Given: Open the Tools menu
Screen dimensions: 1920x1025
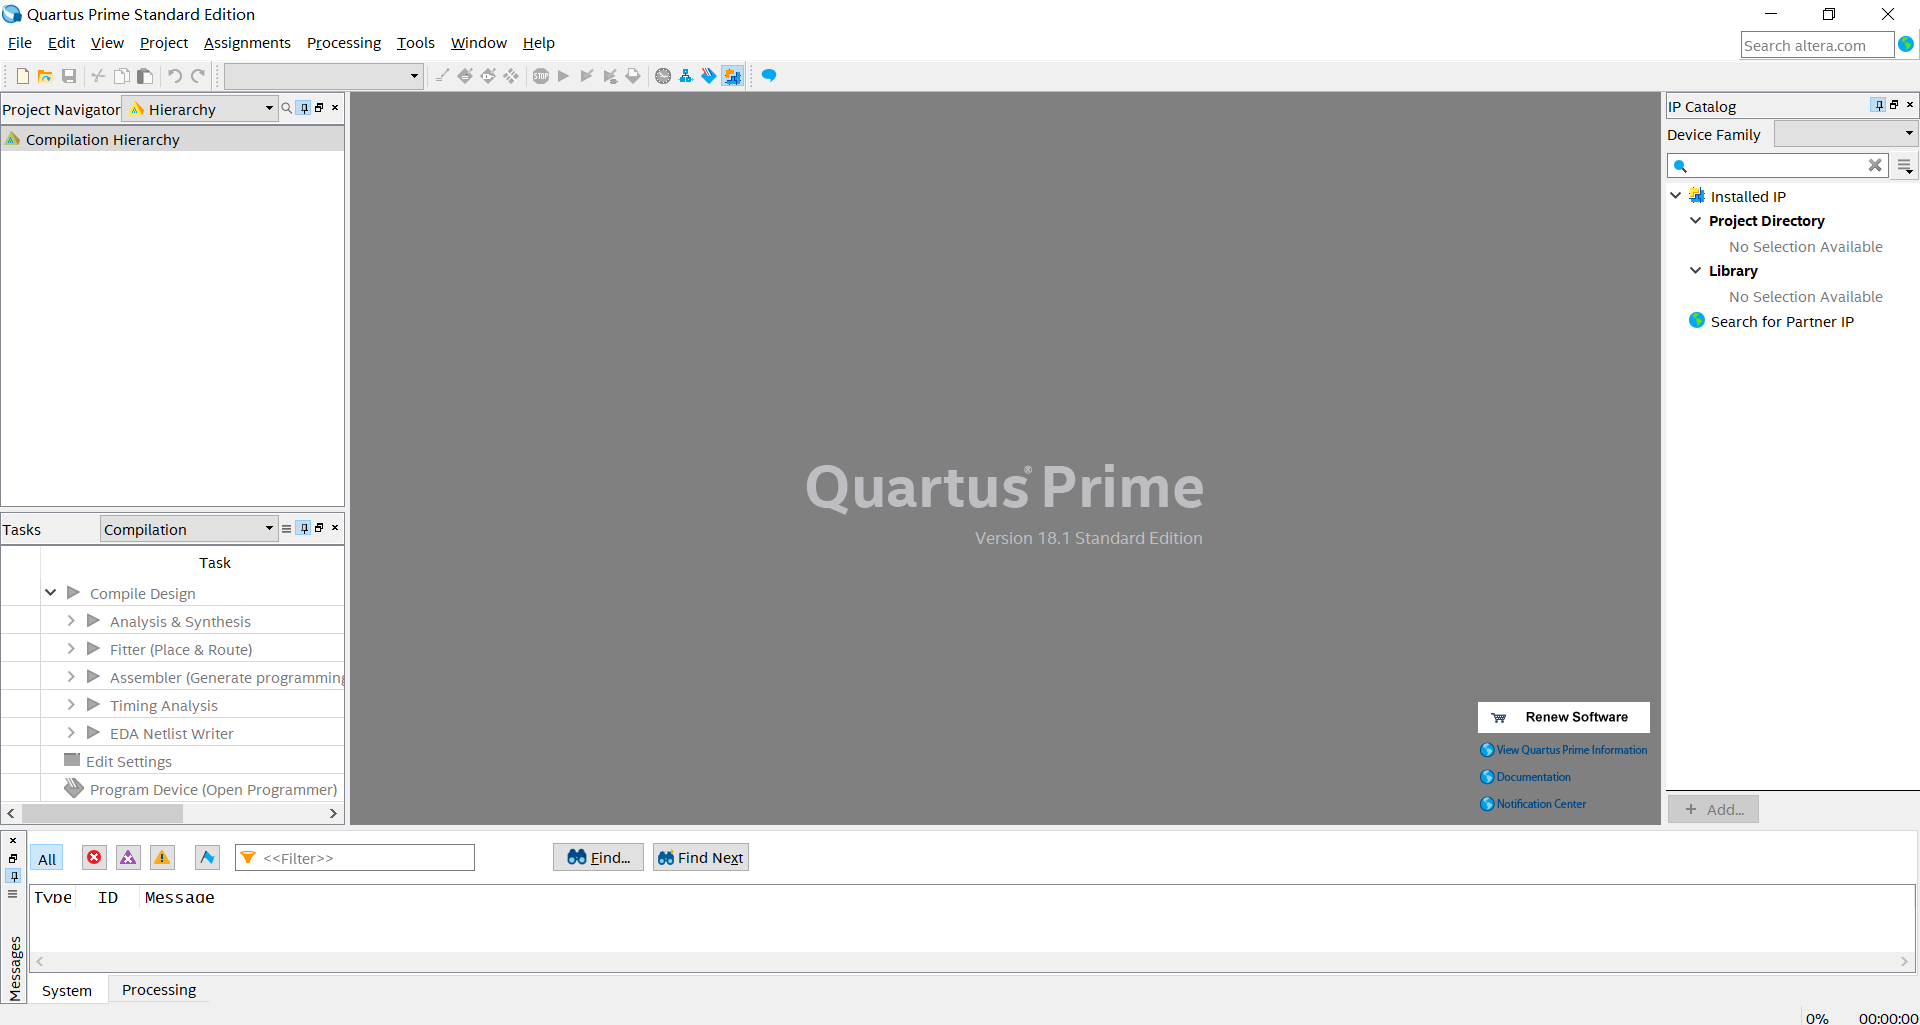Looking at the screenshot, I should tap(416, 43).
